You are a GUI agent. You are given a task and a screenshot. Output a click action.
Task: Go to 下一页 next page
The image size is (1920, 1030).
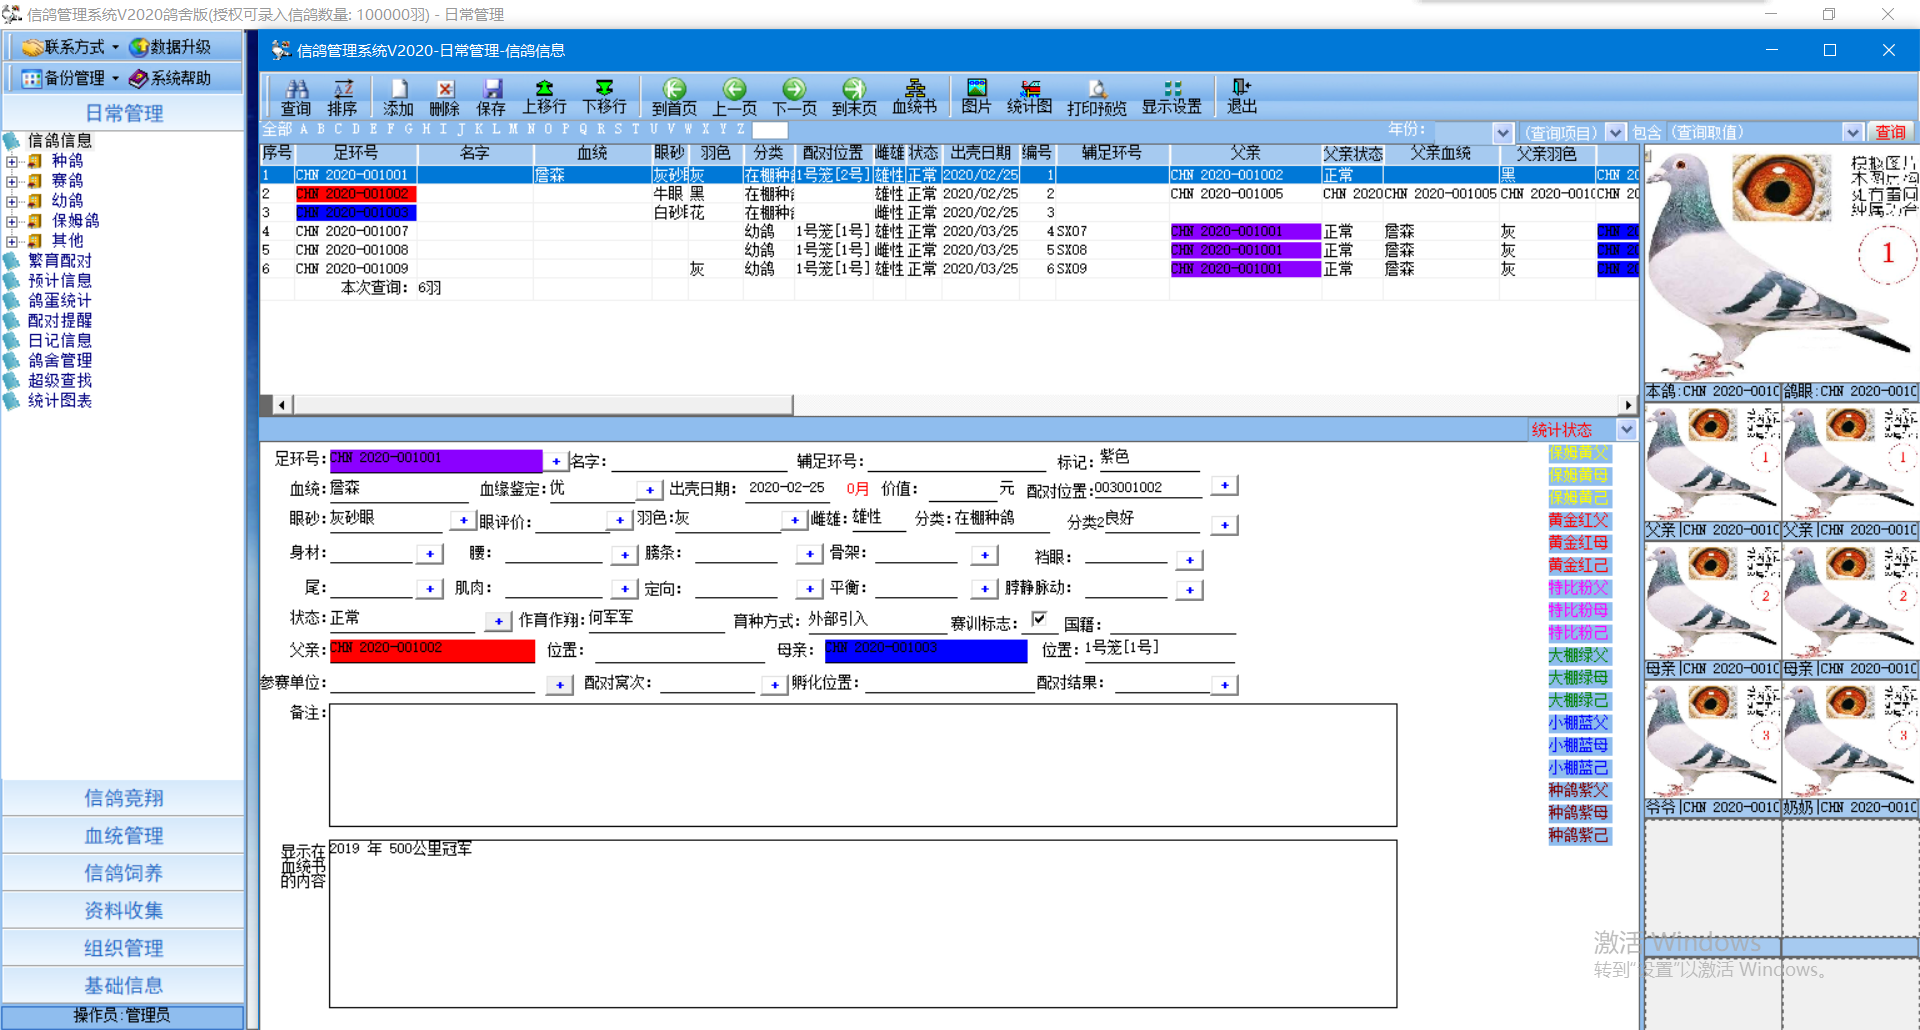[x=794, y=97]
